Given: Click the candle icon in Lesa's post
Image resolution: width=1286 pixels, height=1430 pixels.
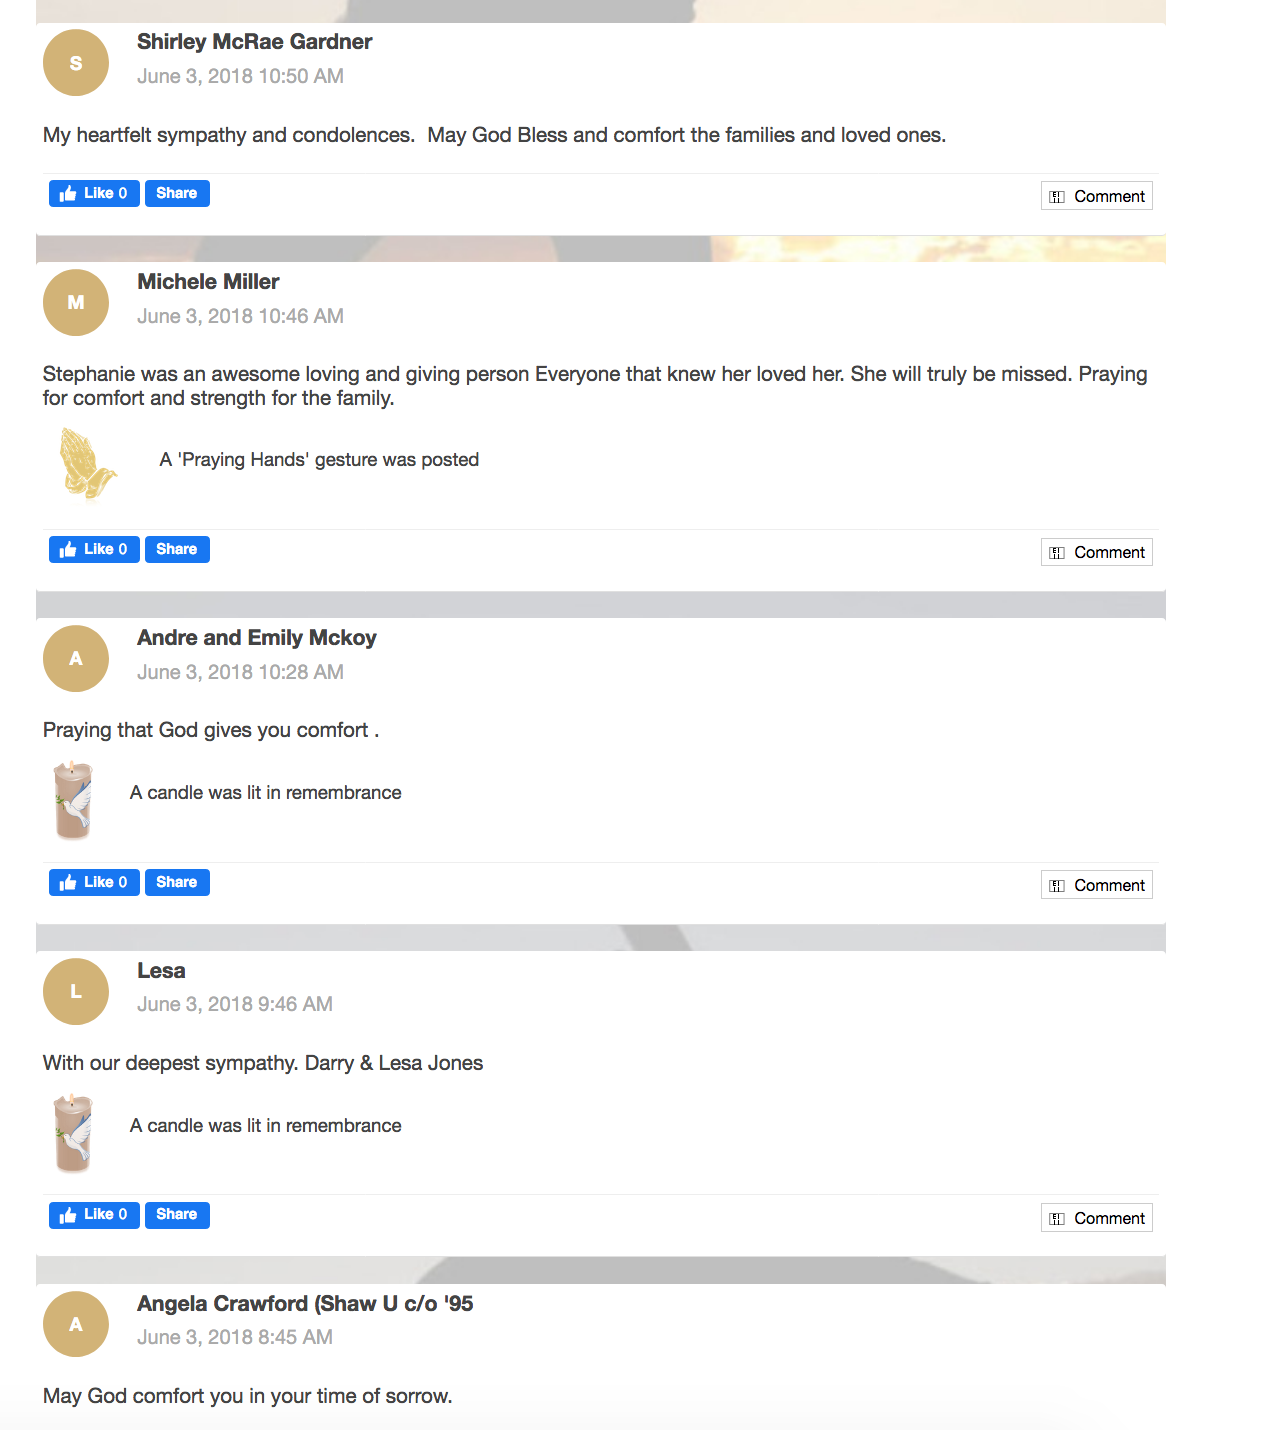Looking at the screenshot, I should click(x=73, y=1133).
